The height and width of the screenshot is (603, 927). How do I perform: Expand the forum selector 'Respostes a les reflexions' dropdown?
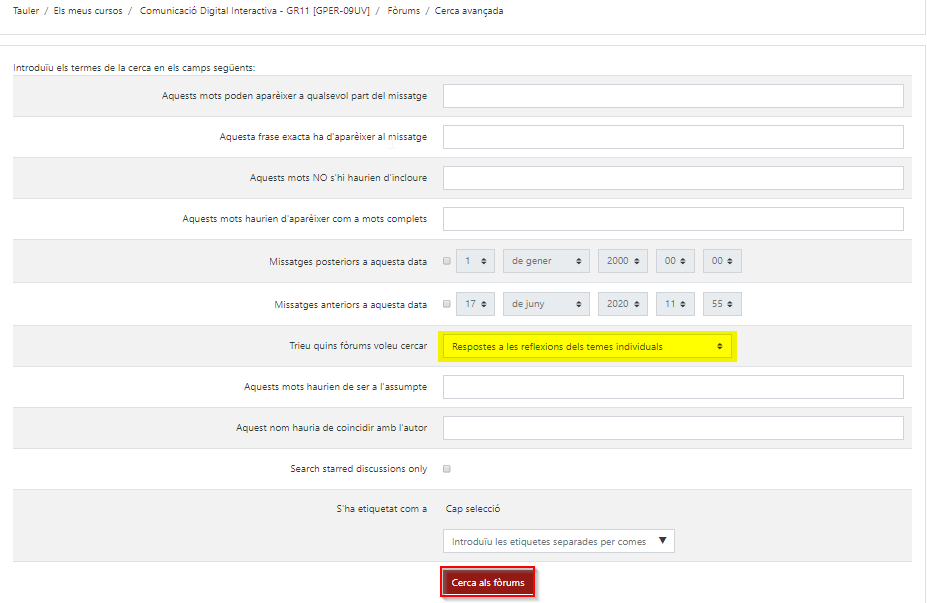point(587,347)
